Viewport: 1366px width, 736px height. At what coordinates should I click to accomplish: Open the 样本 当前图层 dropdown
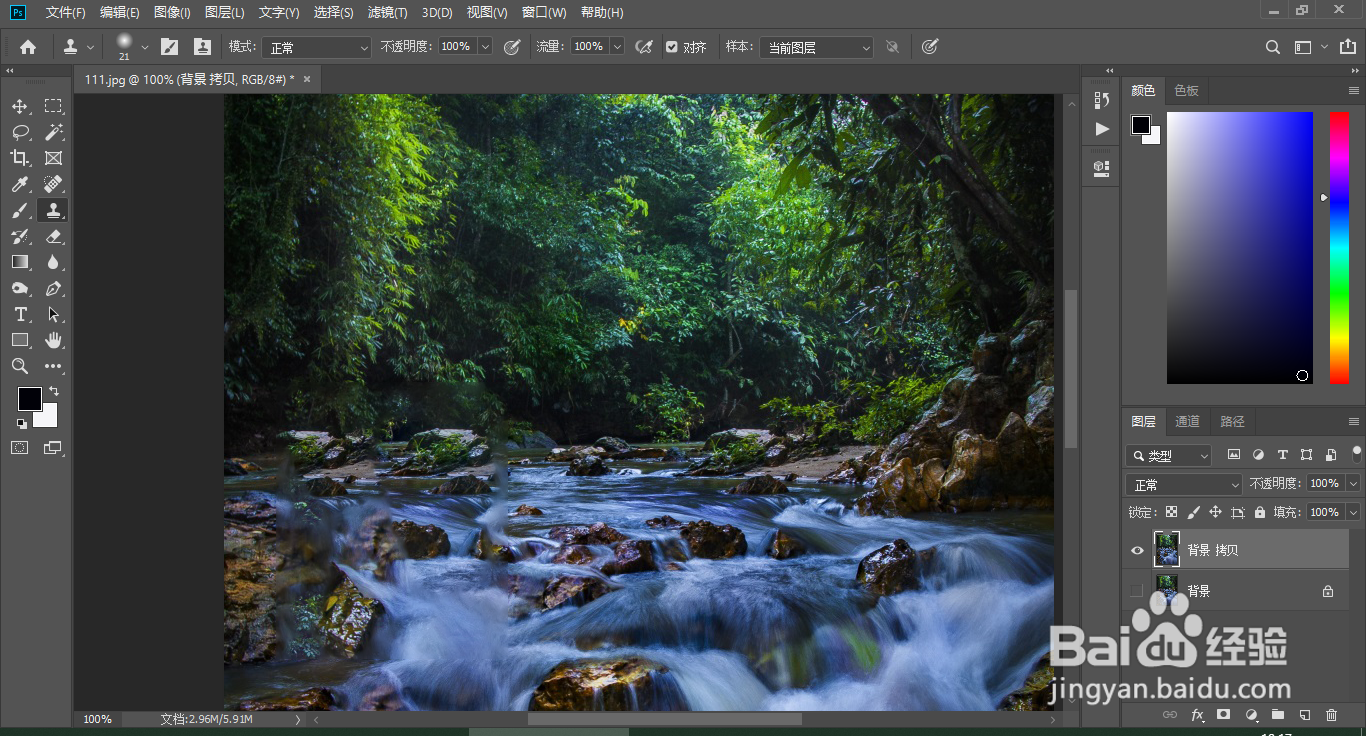click(x=816, y=47)
